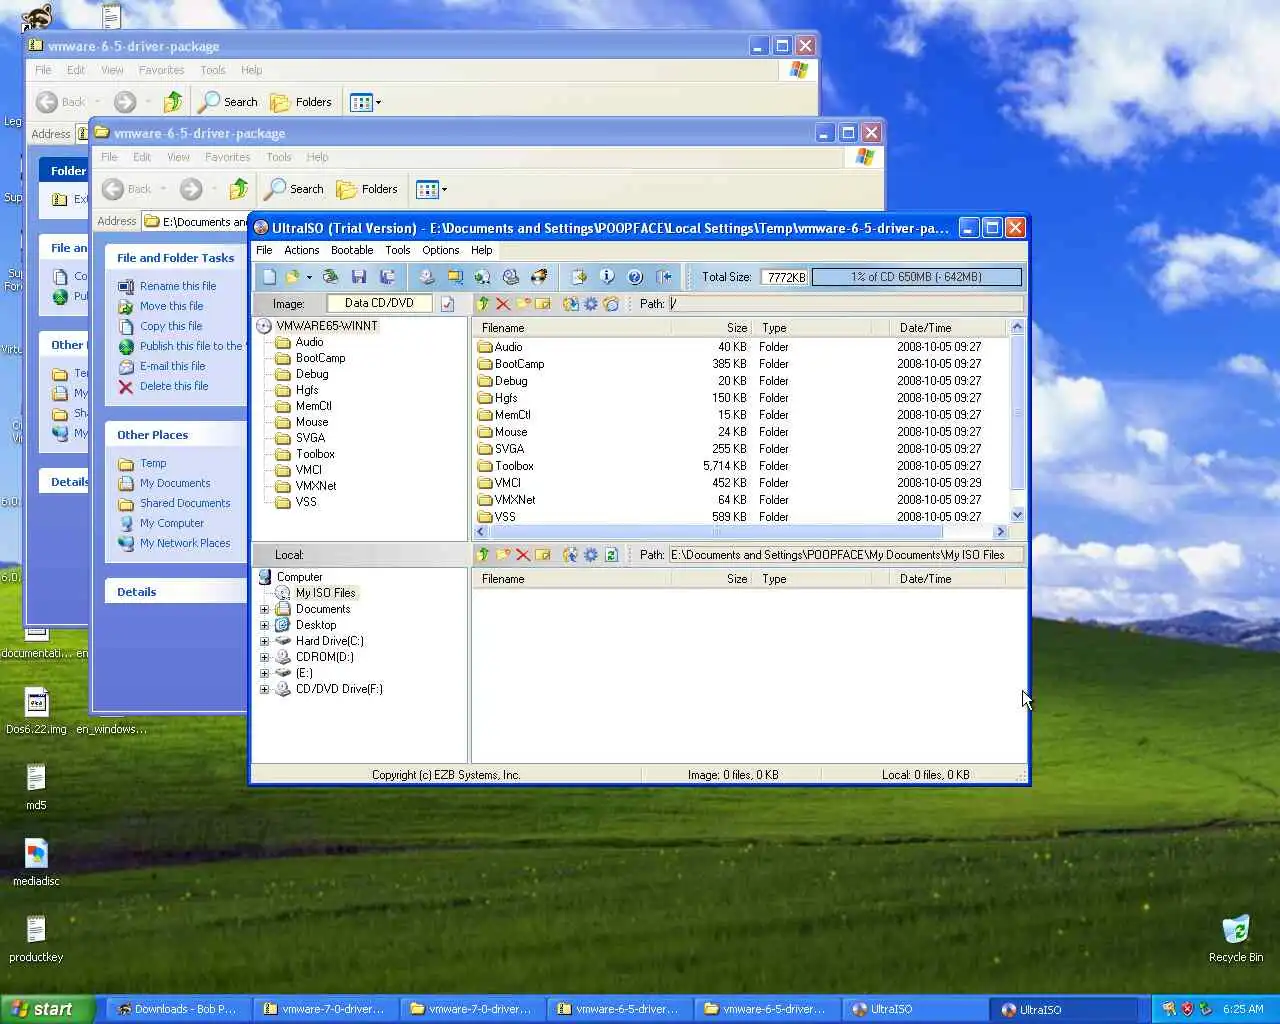Expand the Hard Drive(C:) tree node
Image resolution: width=1280 pixels, height=1024 pixels.
265,641
